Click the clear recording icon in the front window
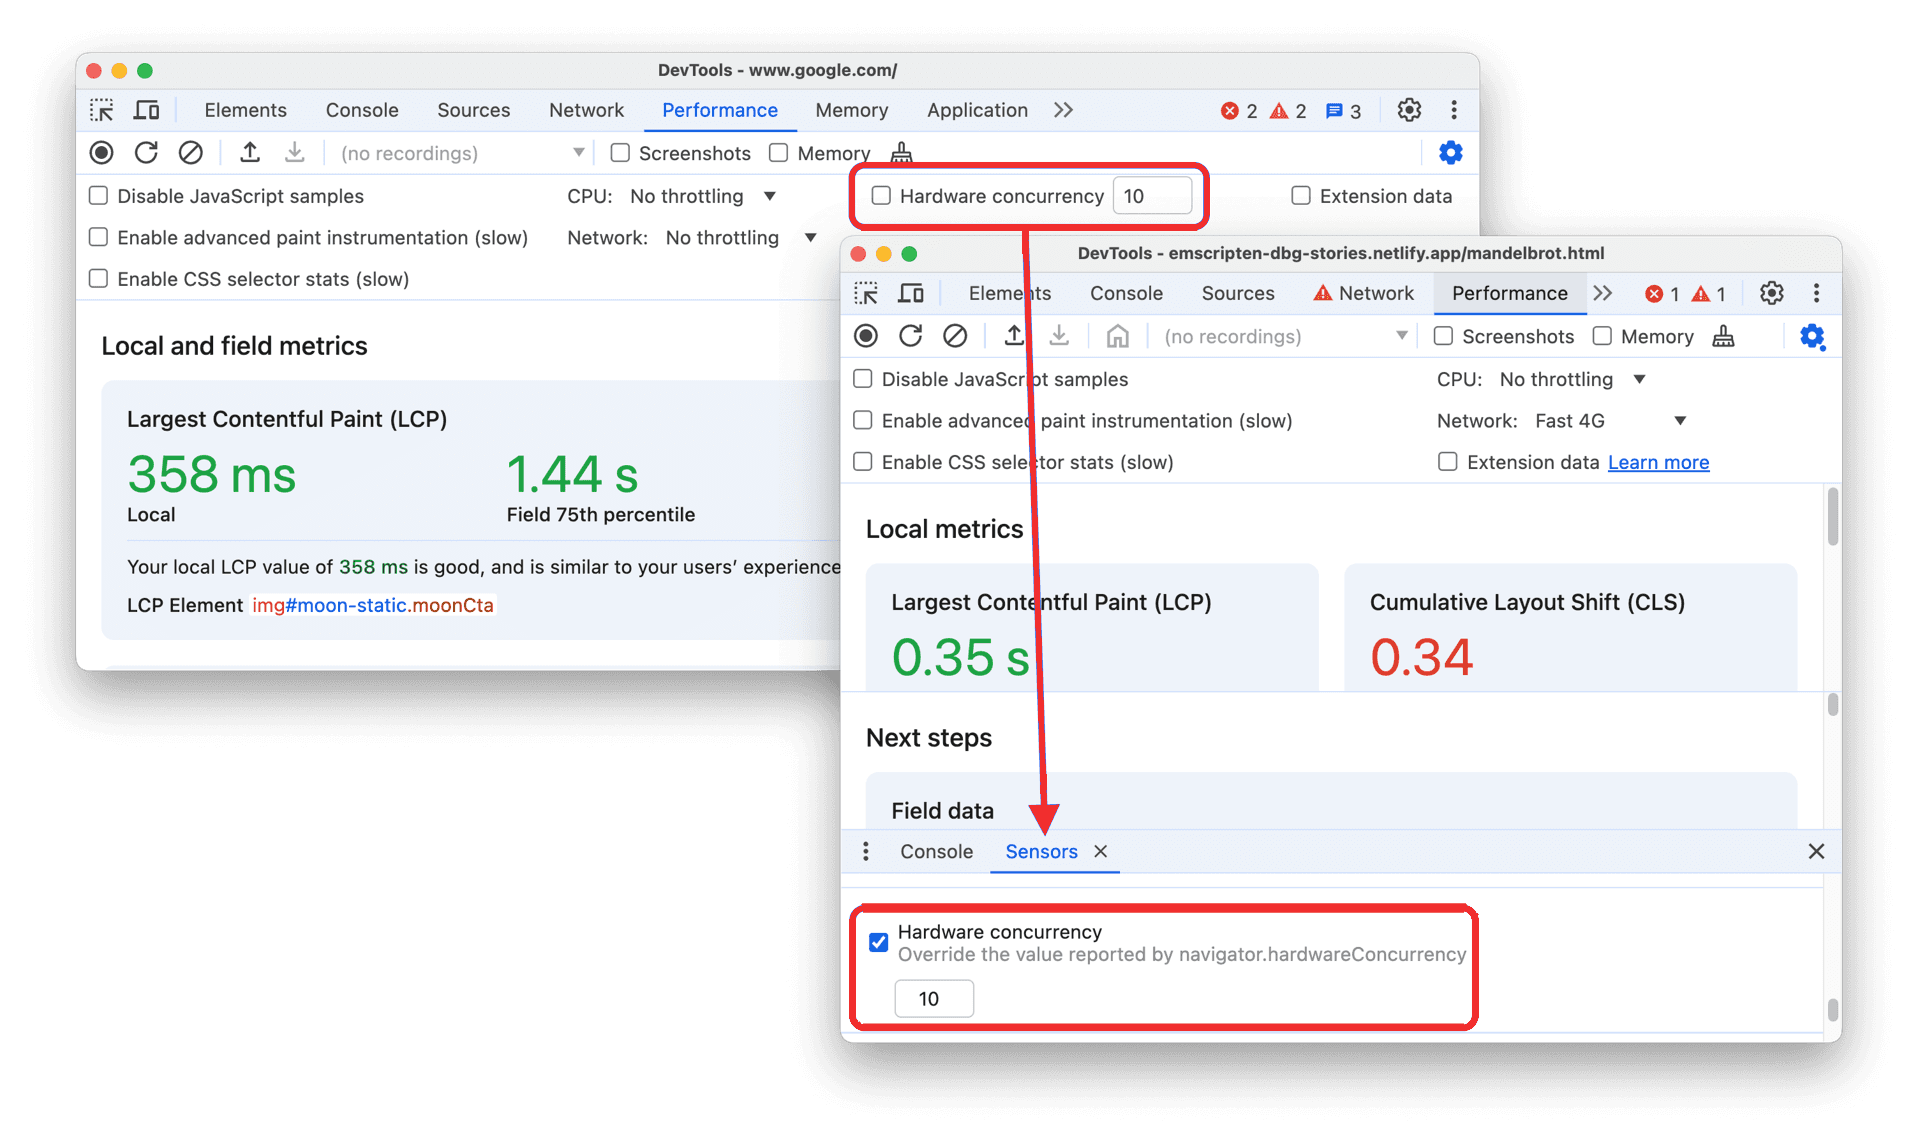The height and width of the screenshot is (1125, 1920). 955,336
